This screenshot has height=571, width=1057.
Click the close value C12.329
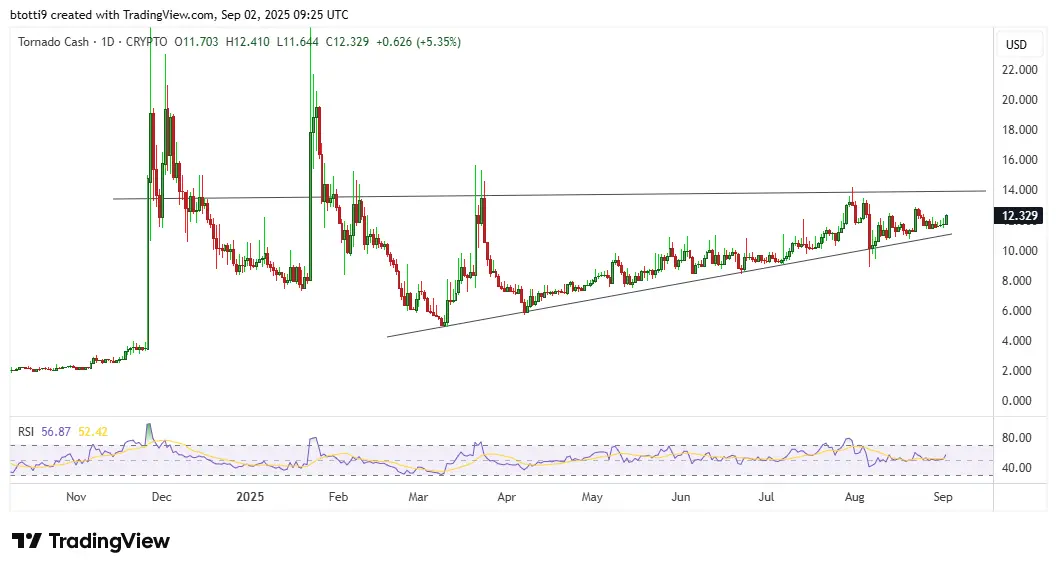[x=347, y=42]
